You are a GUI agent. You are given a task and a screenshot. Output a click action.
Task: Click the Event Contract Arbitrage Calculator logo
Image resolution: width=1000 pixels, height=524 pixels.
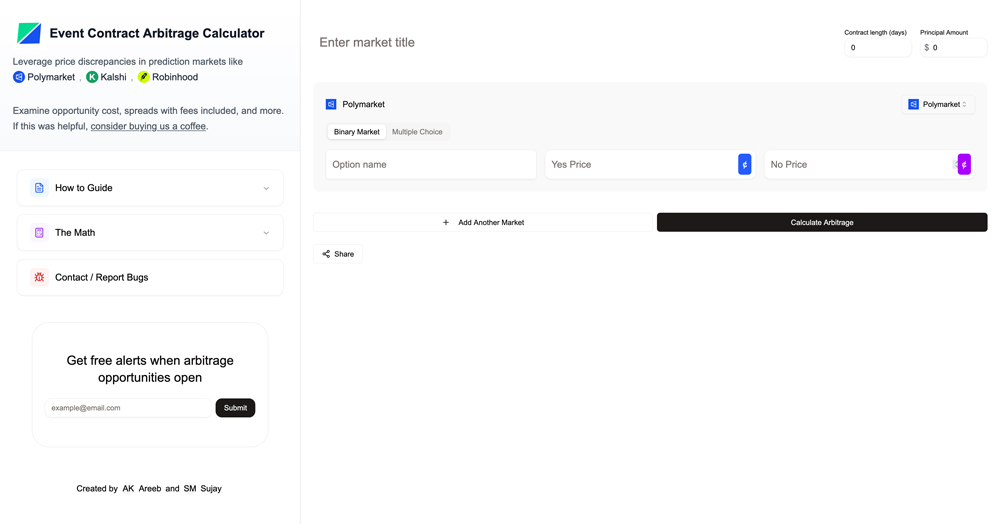pyautogui.click(x=29, y=34)
